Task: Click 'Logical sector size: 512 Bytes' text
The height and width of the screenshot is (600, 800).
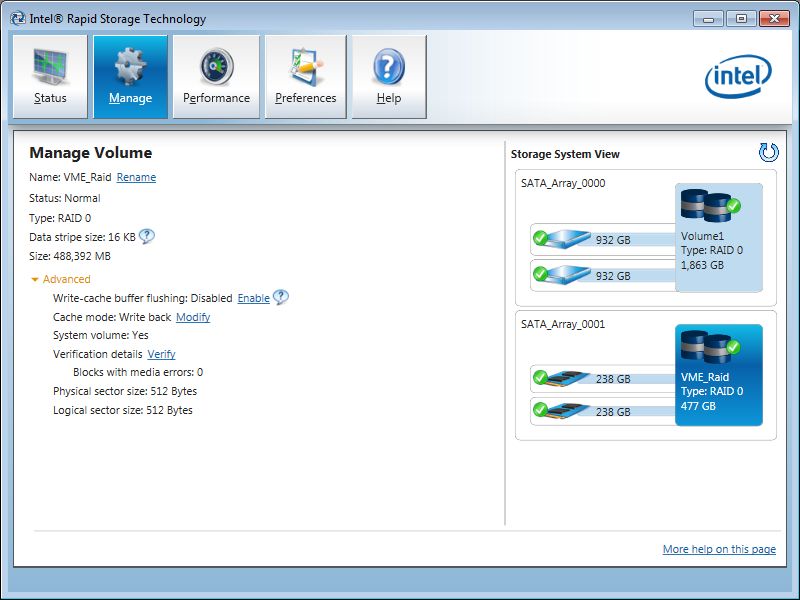Action: [122, 410]
